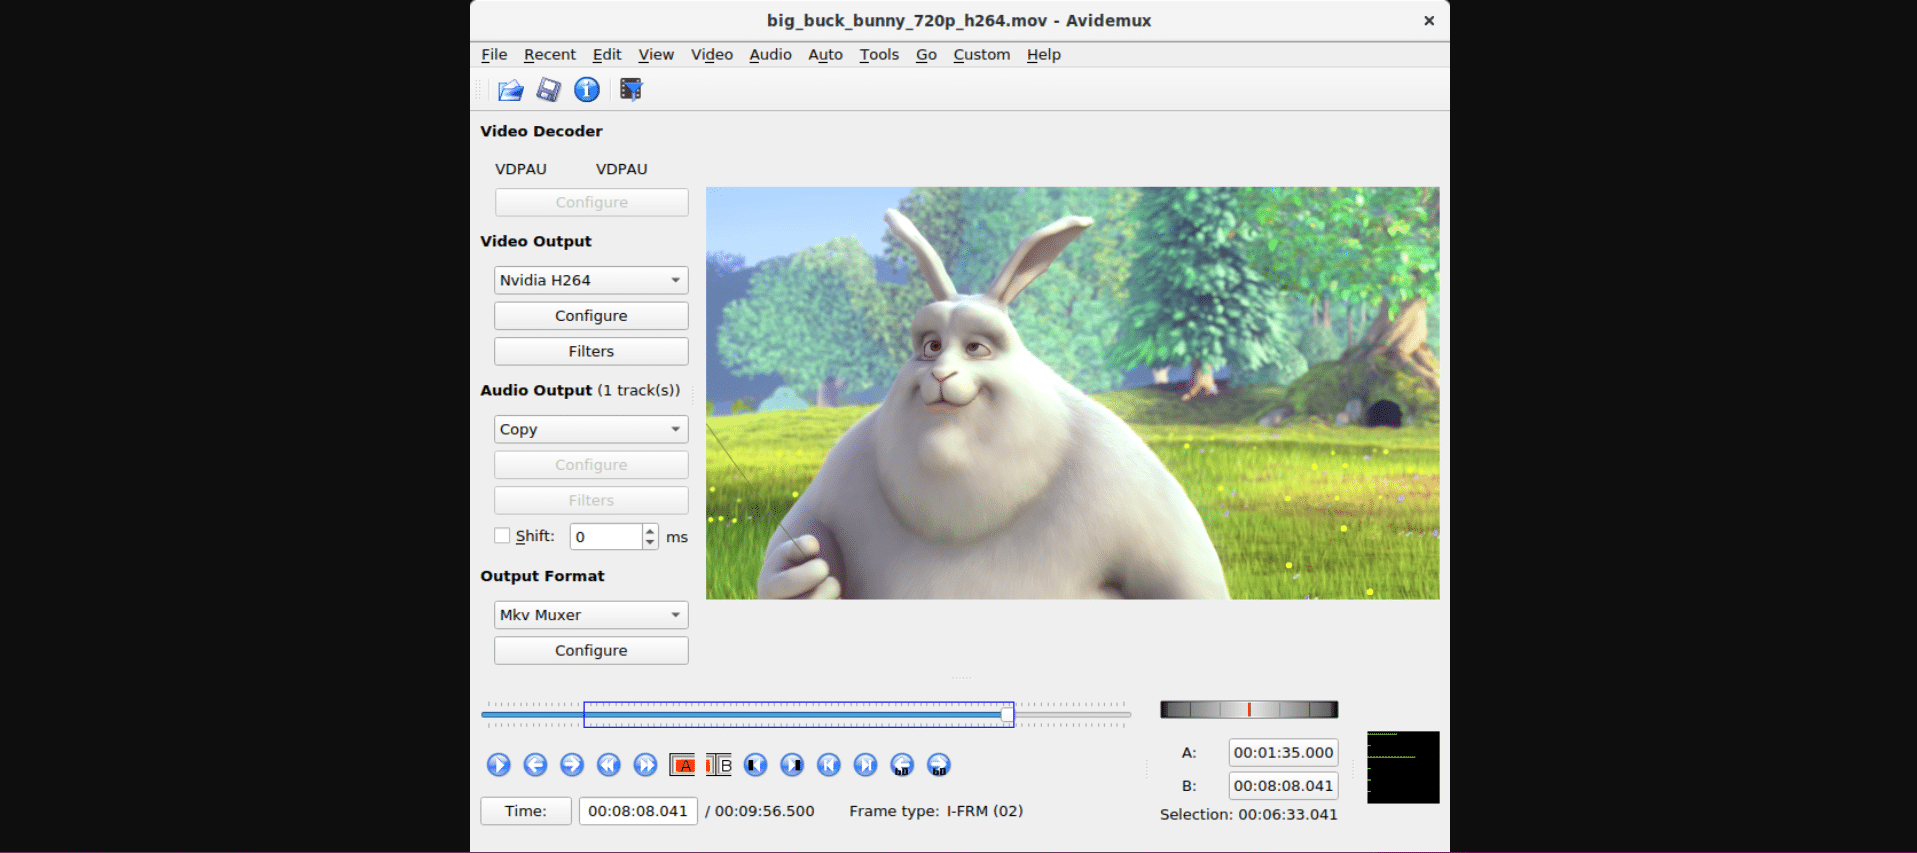Jump to the next keyframe
1917x853 pixels.
645,765
